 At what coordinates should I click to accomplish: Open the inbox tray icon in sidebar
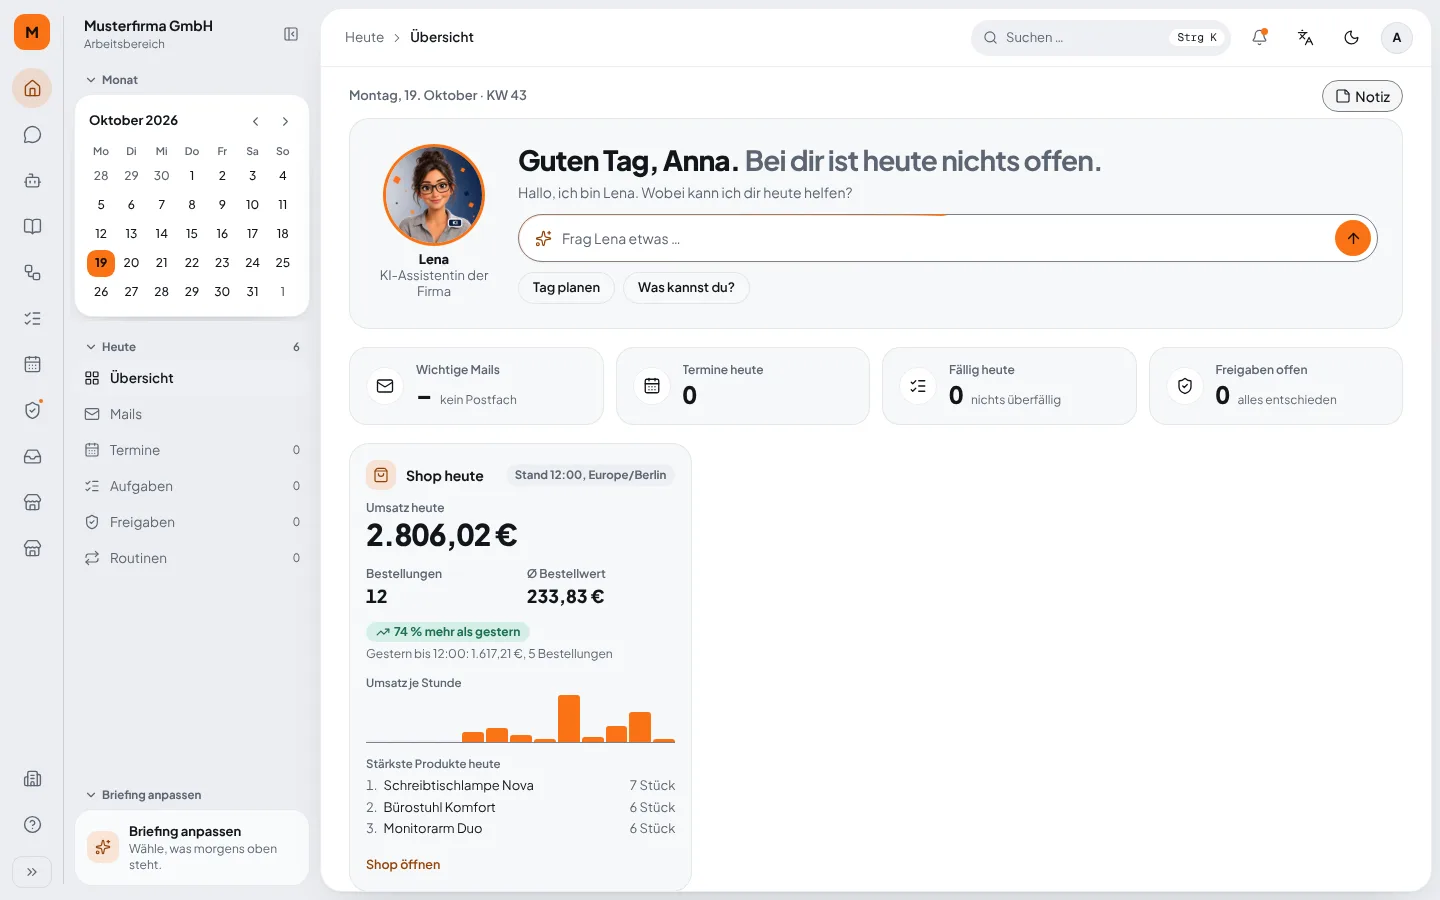click(x=32, y=456)
